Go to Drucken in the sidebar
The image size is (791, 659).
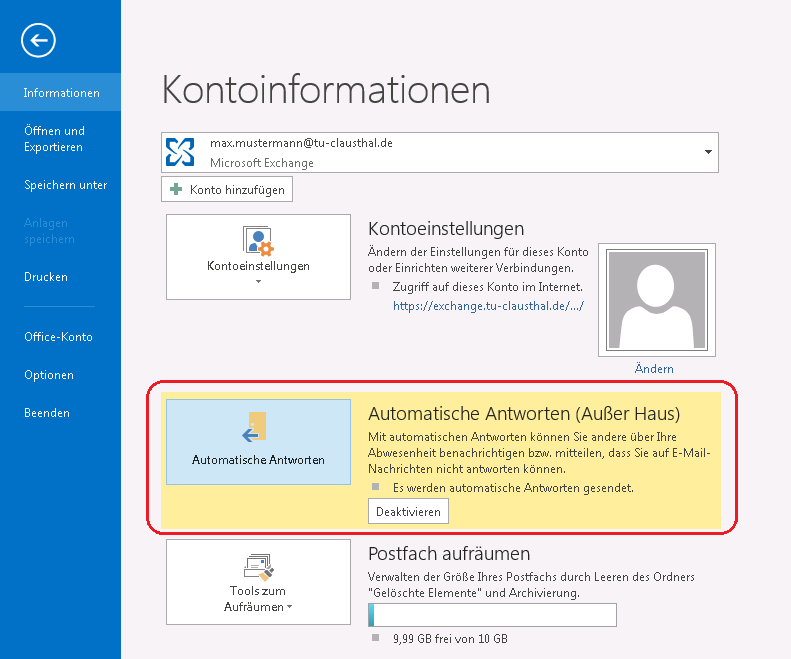[46, 277]
